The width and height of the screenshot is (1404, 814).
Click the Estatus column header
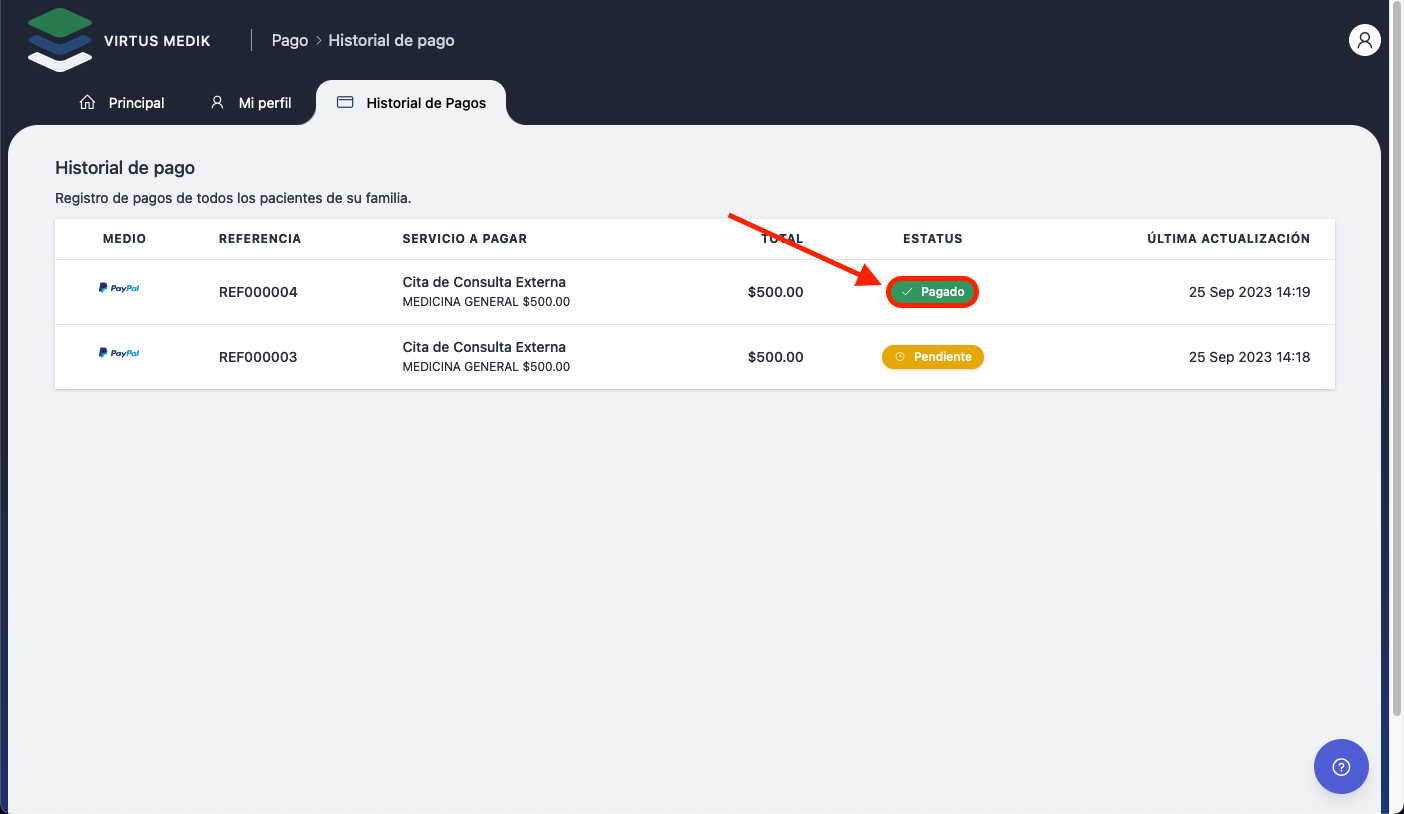pos(932,239)
